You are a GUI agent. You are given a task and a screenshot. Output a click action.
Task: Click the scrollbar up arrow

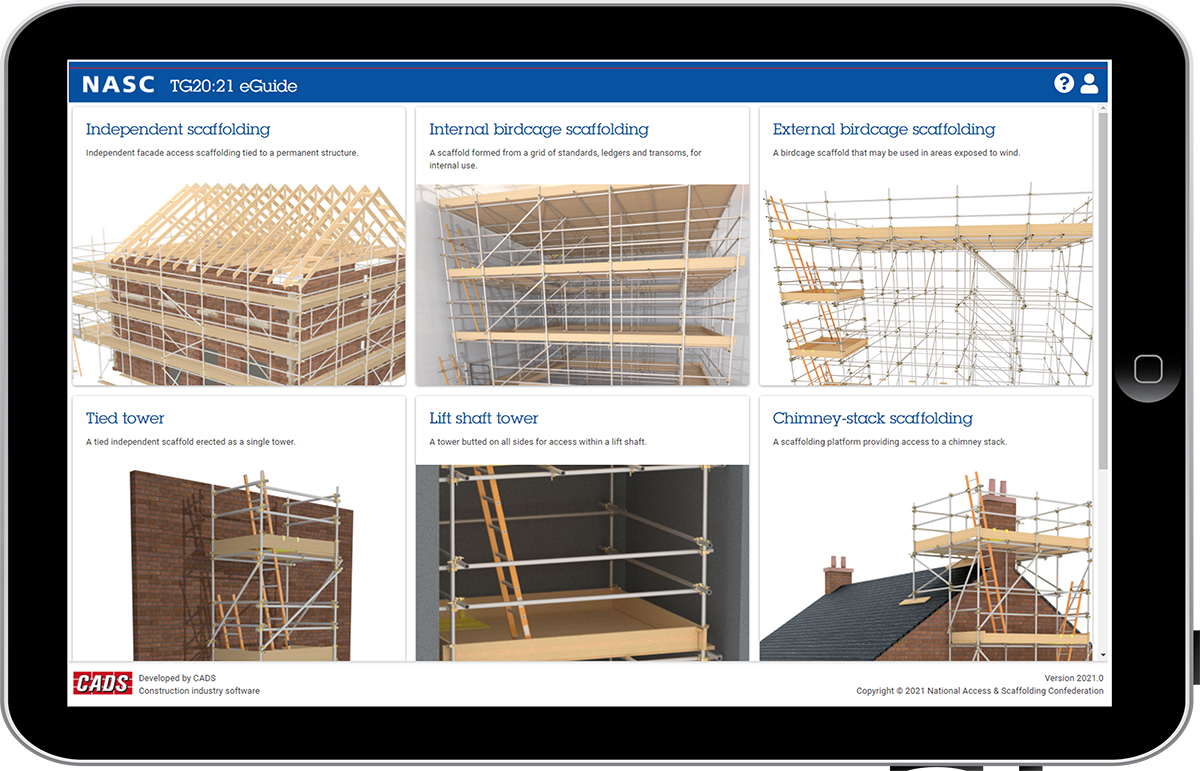coord(1103,106)
